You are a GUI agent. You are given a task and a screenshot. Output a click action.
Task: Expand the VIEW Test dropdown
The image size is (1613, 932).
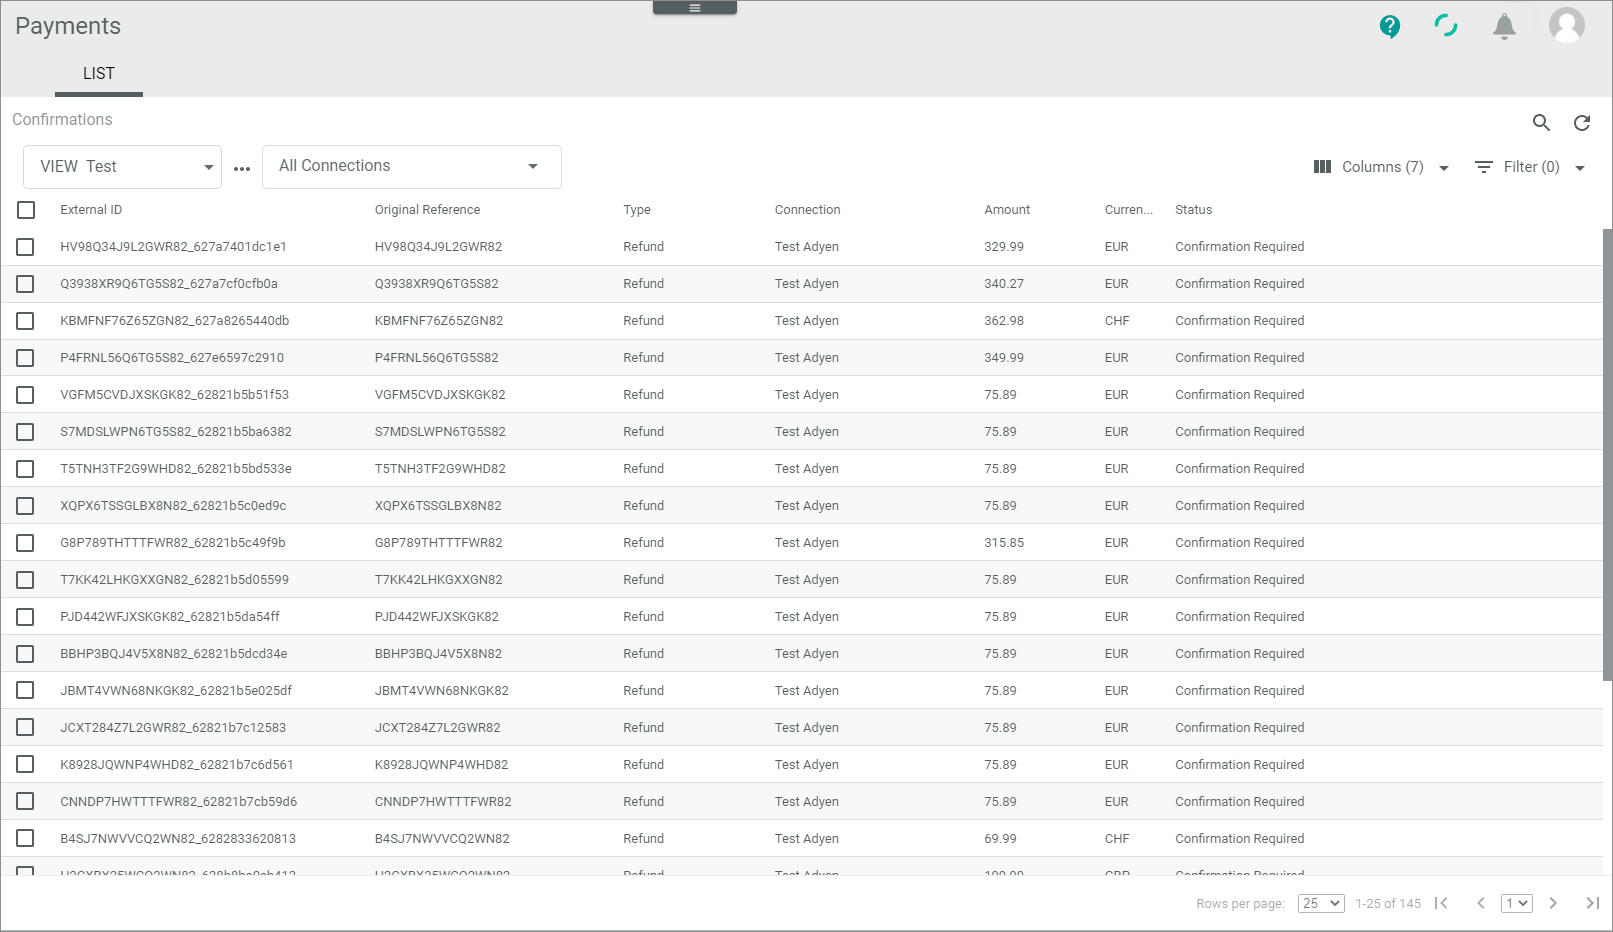click(122, 167)
